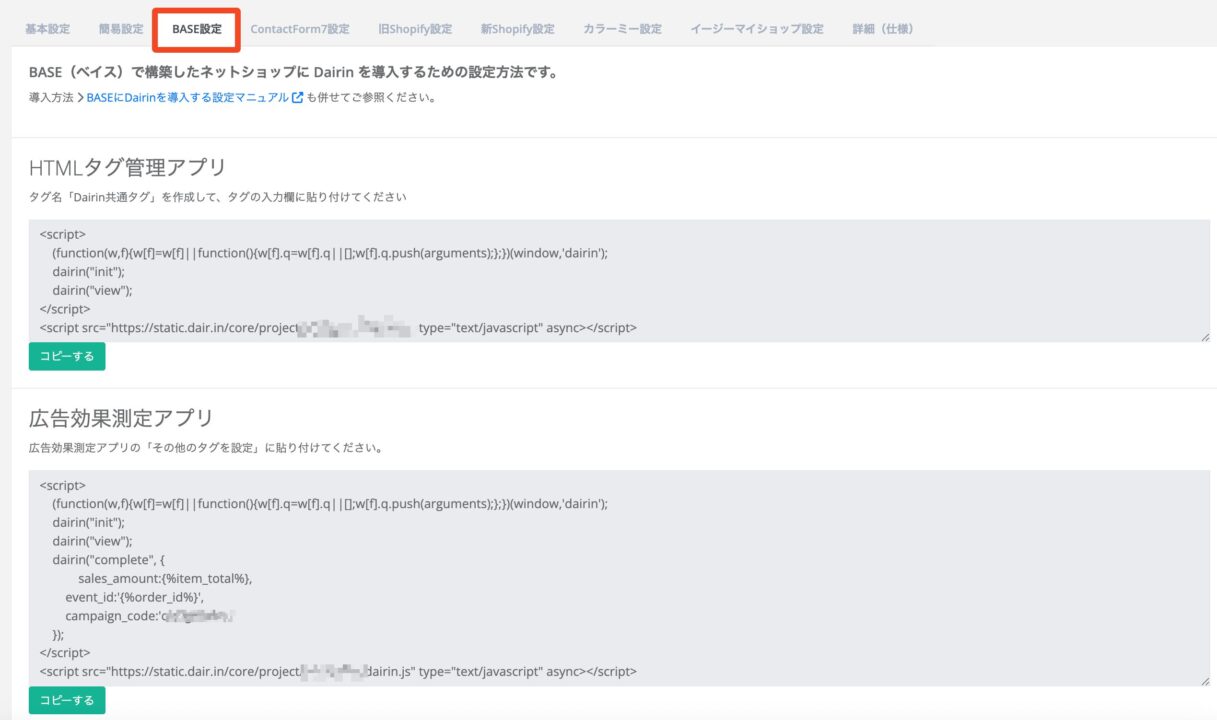Viewport: 1217px width, 720px height.
Task: Grab resize handle of the HTMLタグ管理アプリ code box
Action: tap(1204, 337)
